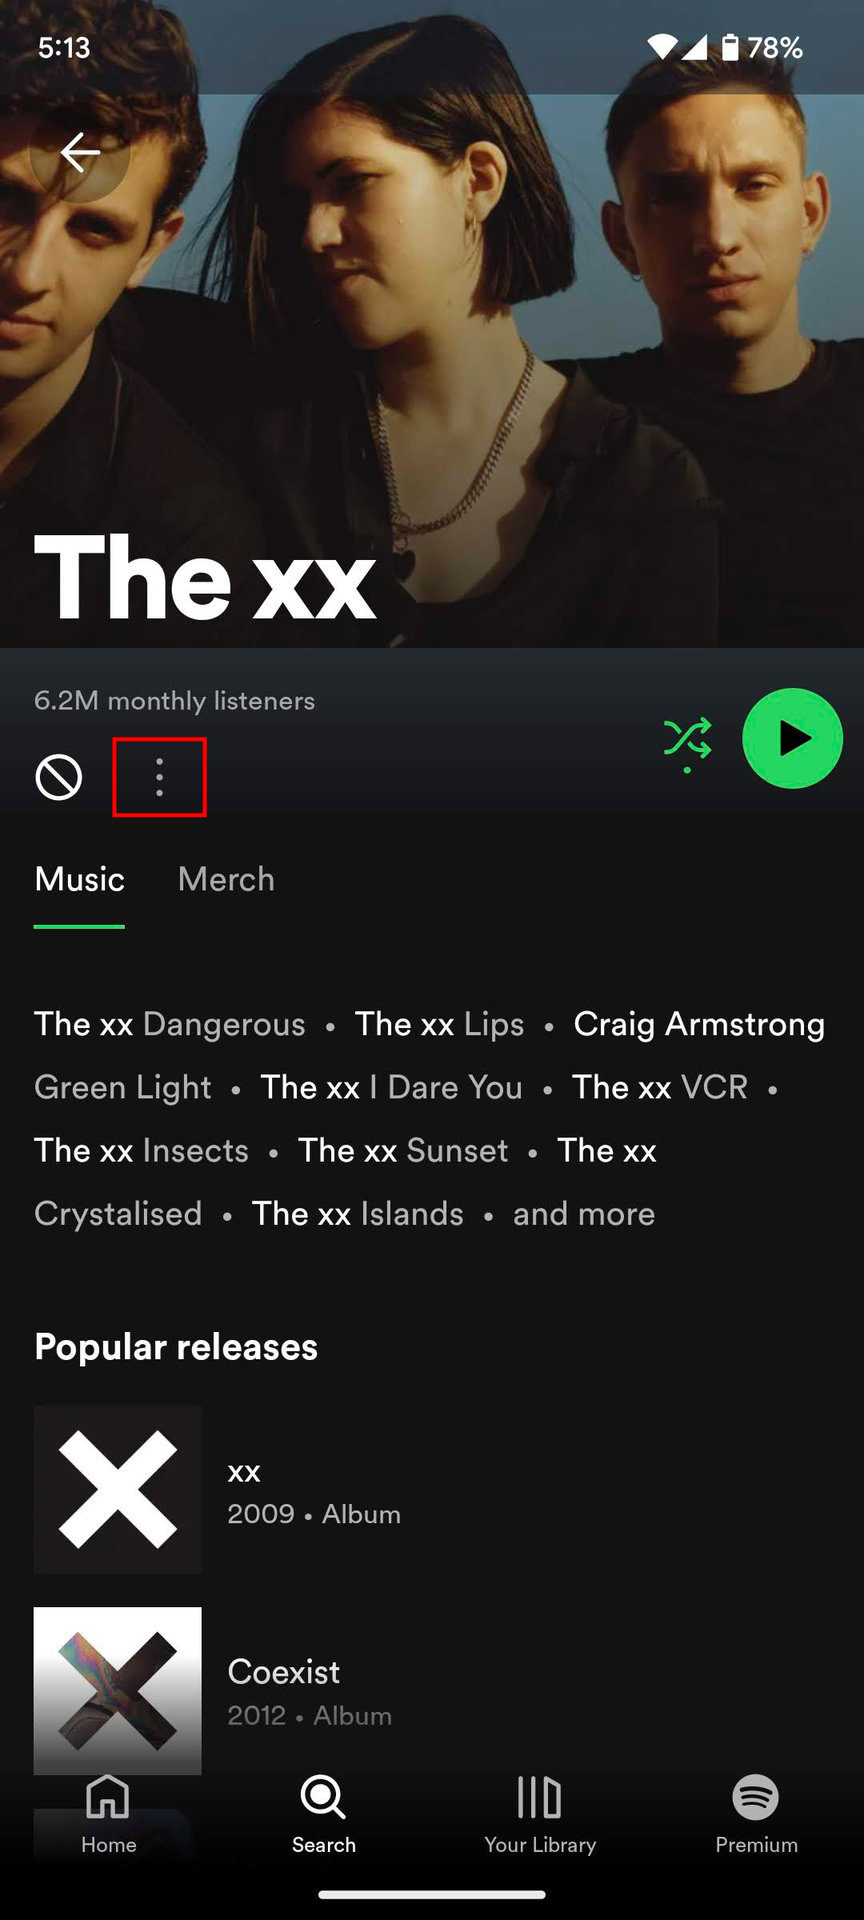Toggle shuffle play for The xx
Viewport: 864px width, 1920px height.
click(x=688, y=743)
